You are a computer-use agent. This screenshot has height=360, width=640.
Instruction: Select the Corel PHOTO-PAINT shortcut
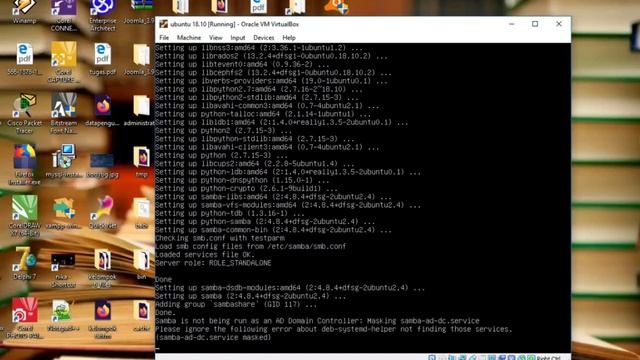24,318
